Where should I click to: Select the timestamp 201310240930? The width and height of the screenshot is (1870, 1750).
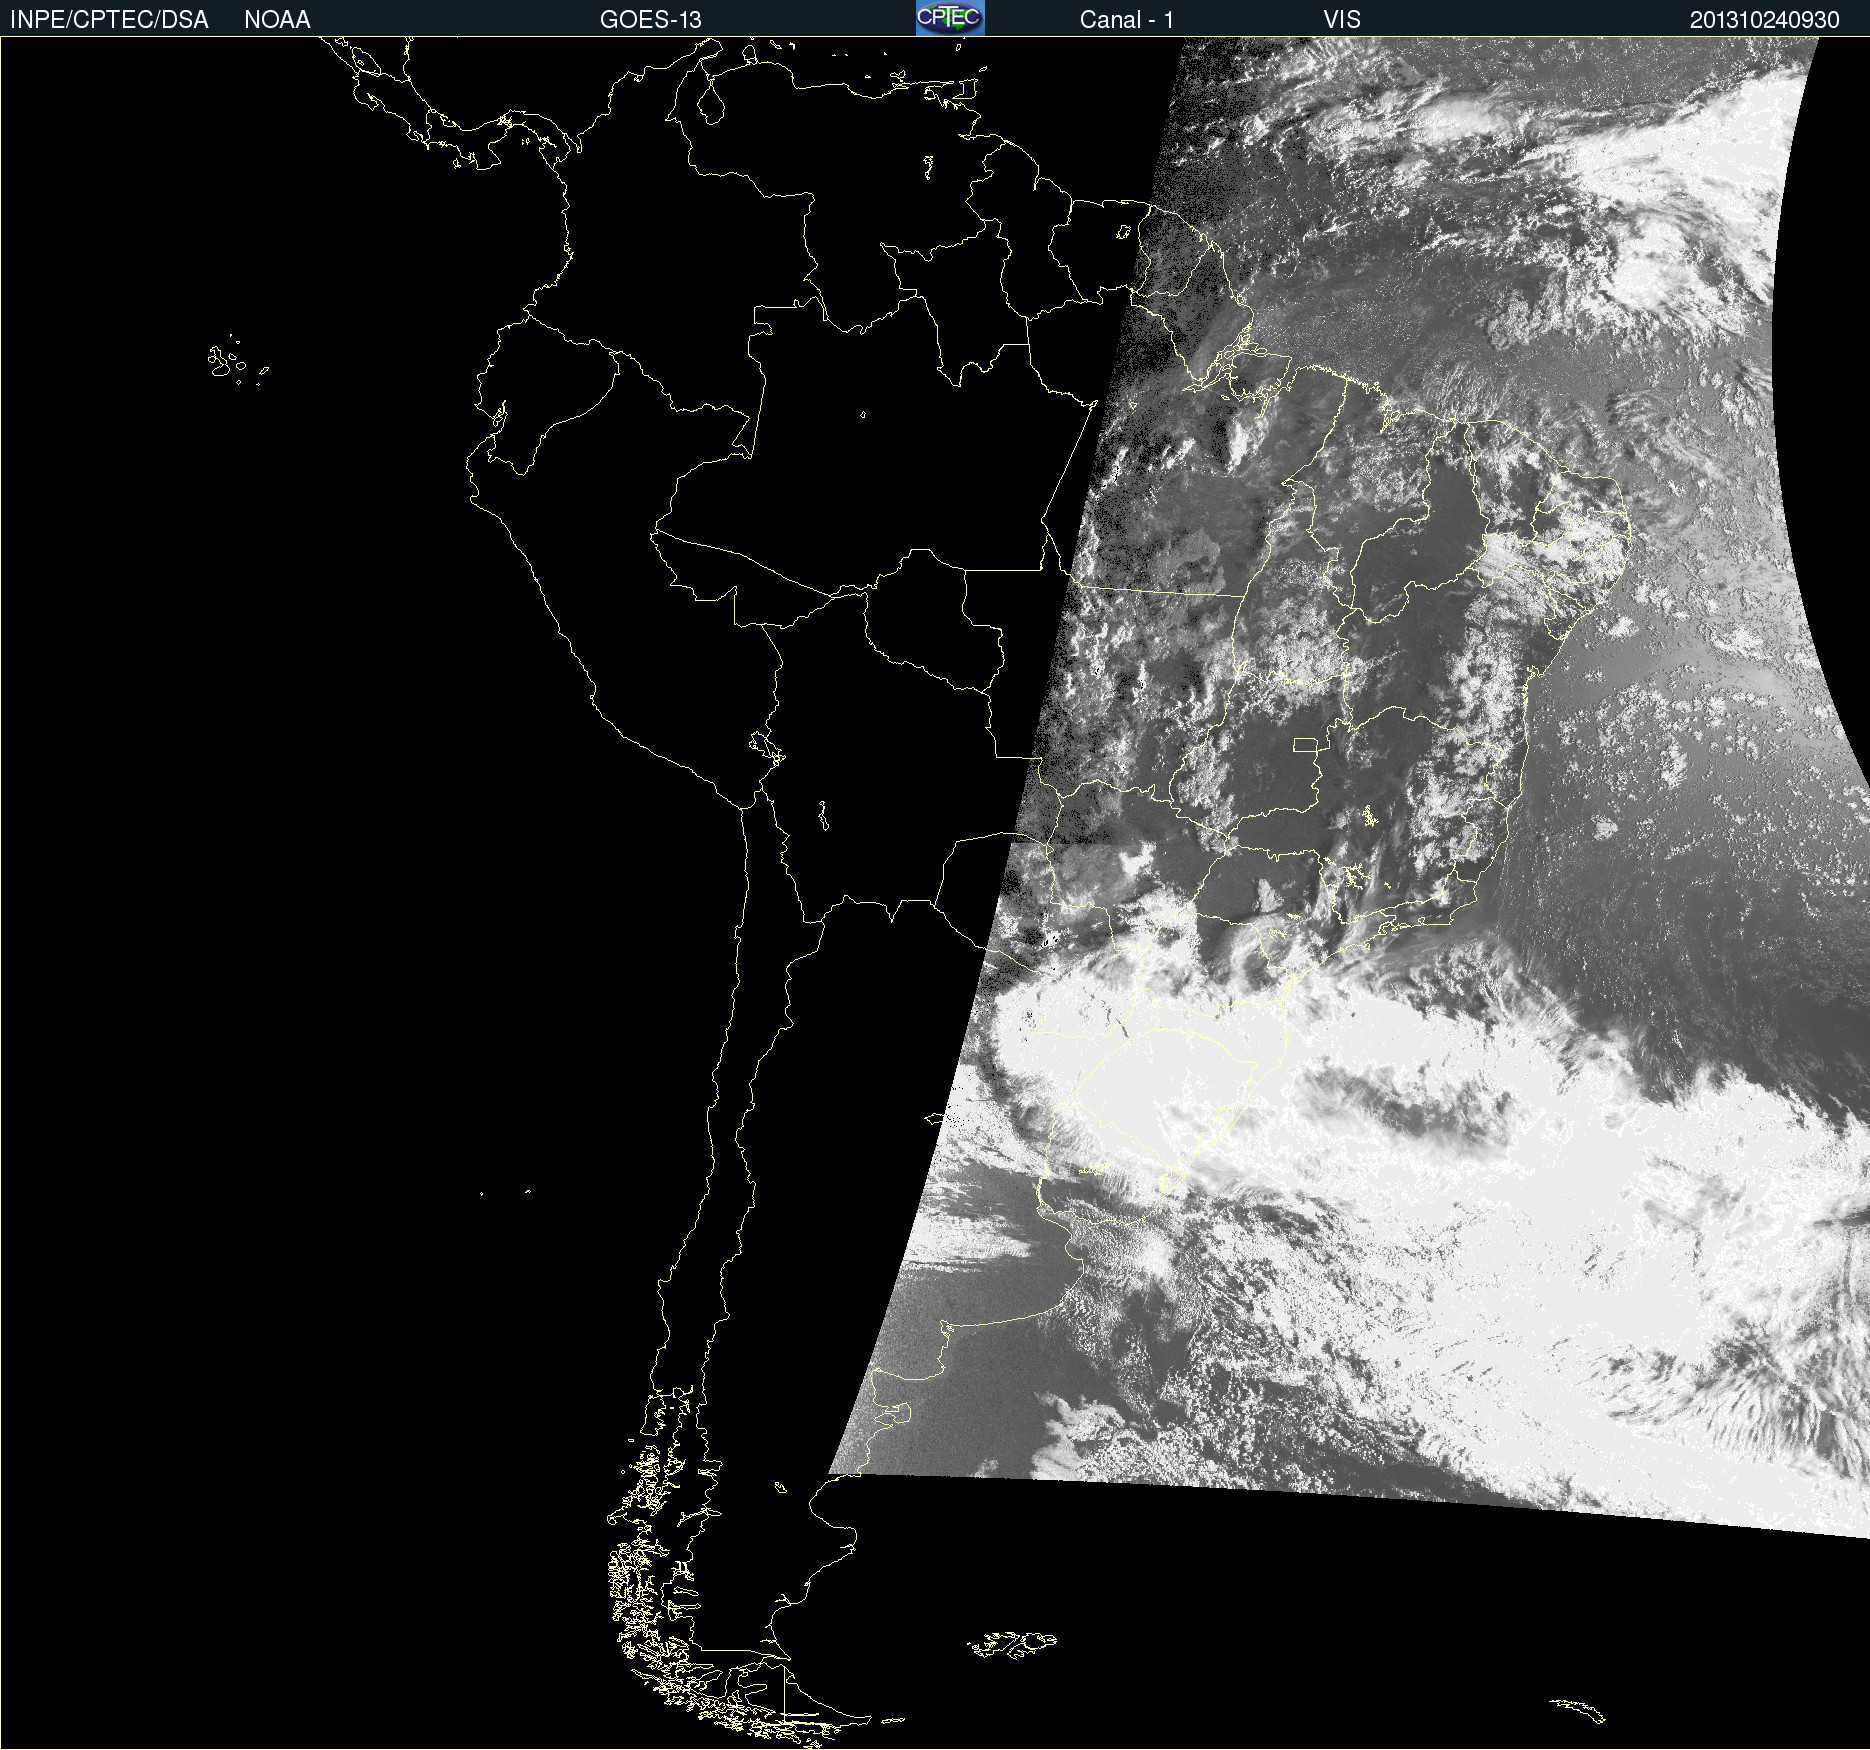click(x=1765, y=20)
